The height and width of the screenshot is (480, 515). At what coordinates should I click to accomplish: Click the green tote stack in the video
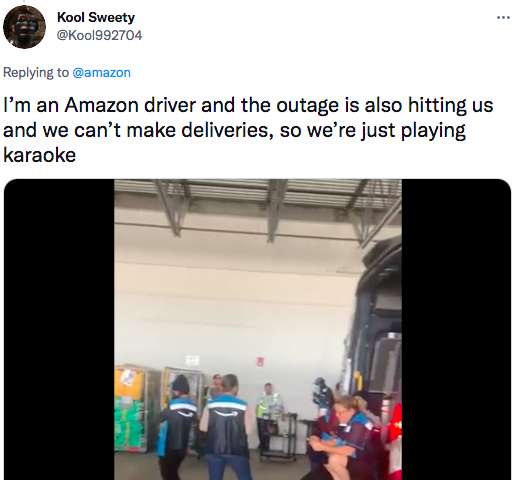click(129, 424)
